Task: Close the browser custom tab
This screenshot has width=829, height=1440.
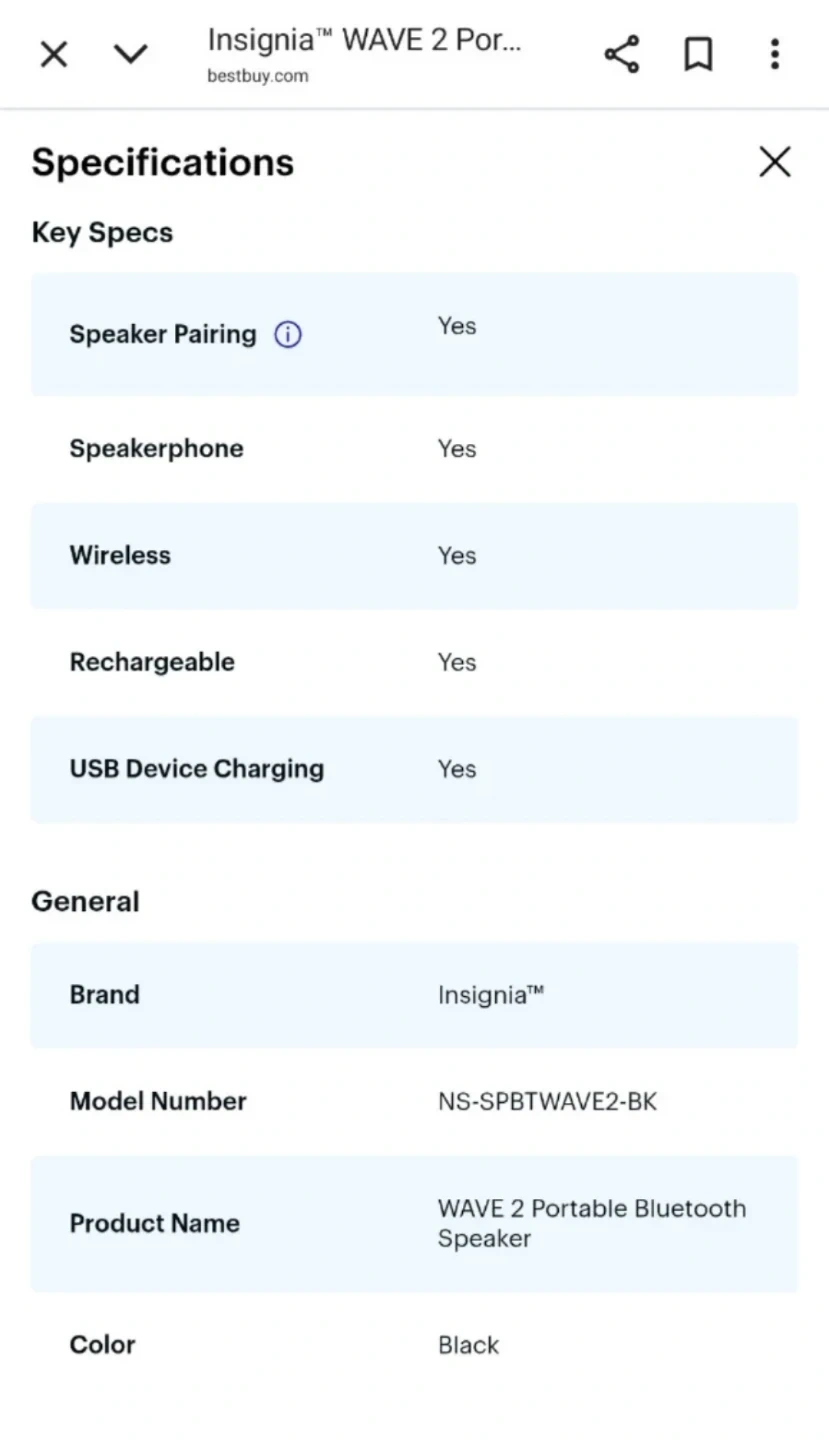Action: tap(54, 54)
